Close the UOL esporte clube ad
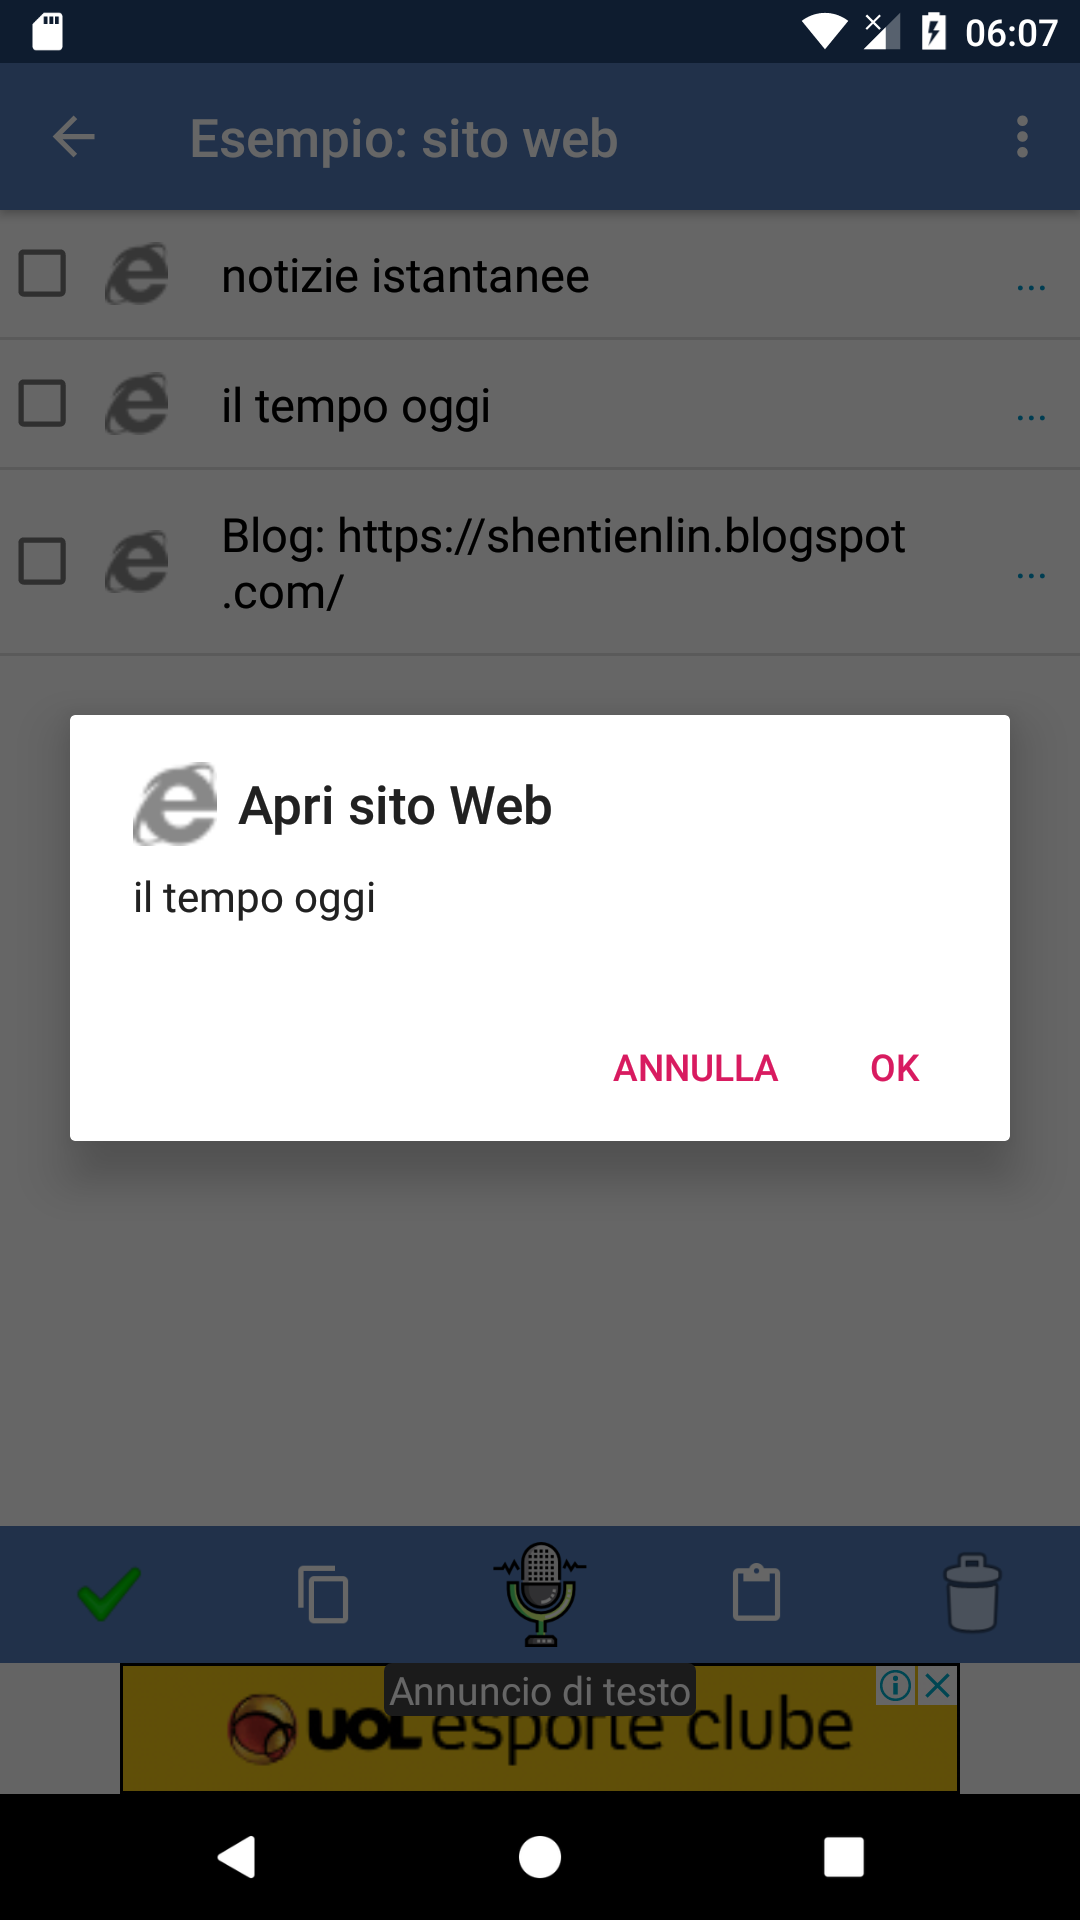Viewport: 1080px width, 1920px height. point(938,1686)
